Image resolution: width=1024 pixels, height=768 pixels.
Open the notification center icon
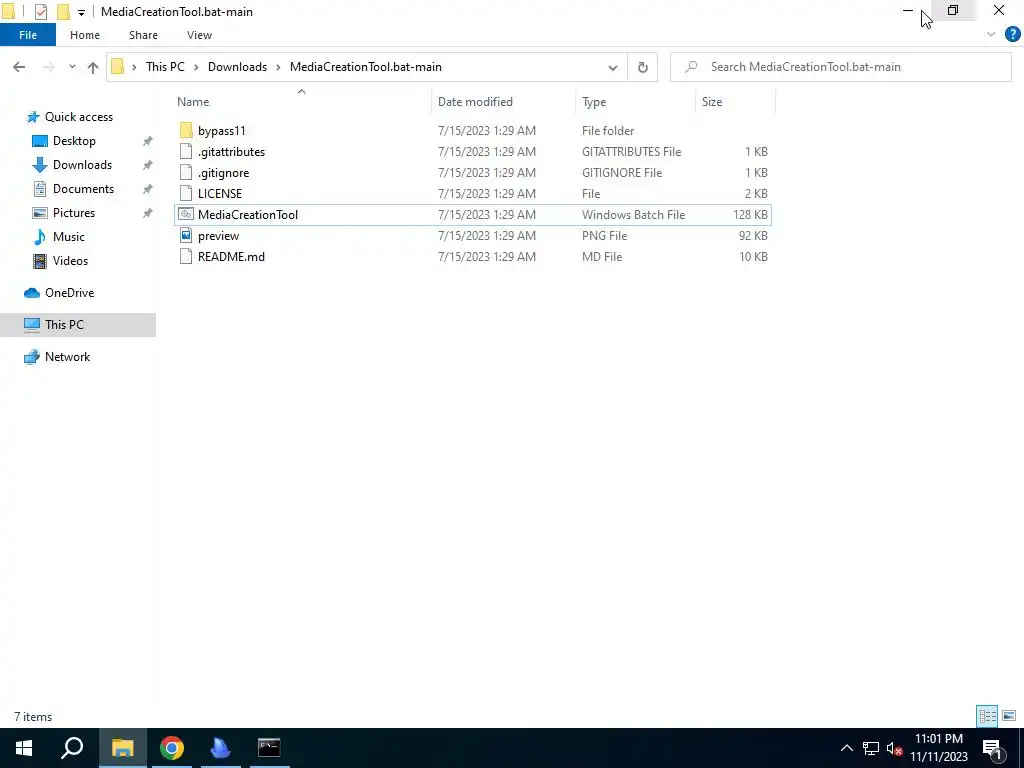coord(993,748)
